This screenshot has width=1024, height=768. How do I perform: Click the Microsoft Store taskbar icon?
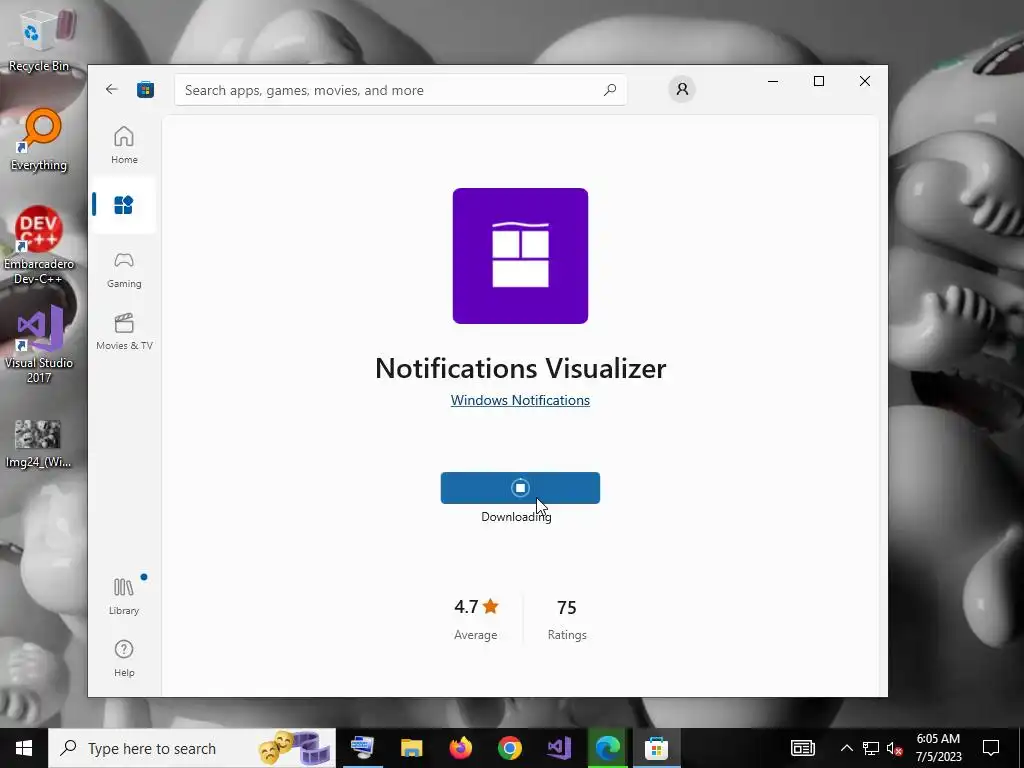(656, 748)
